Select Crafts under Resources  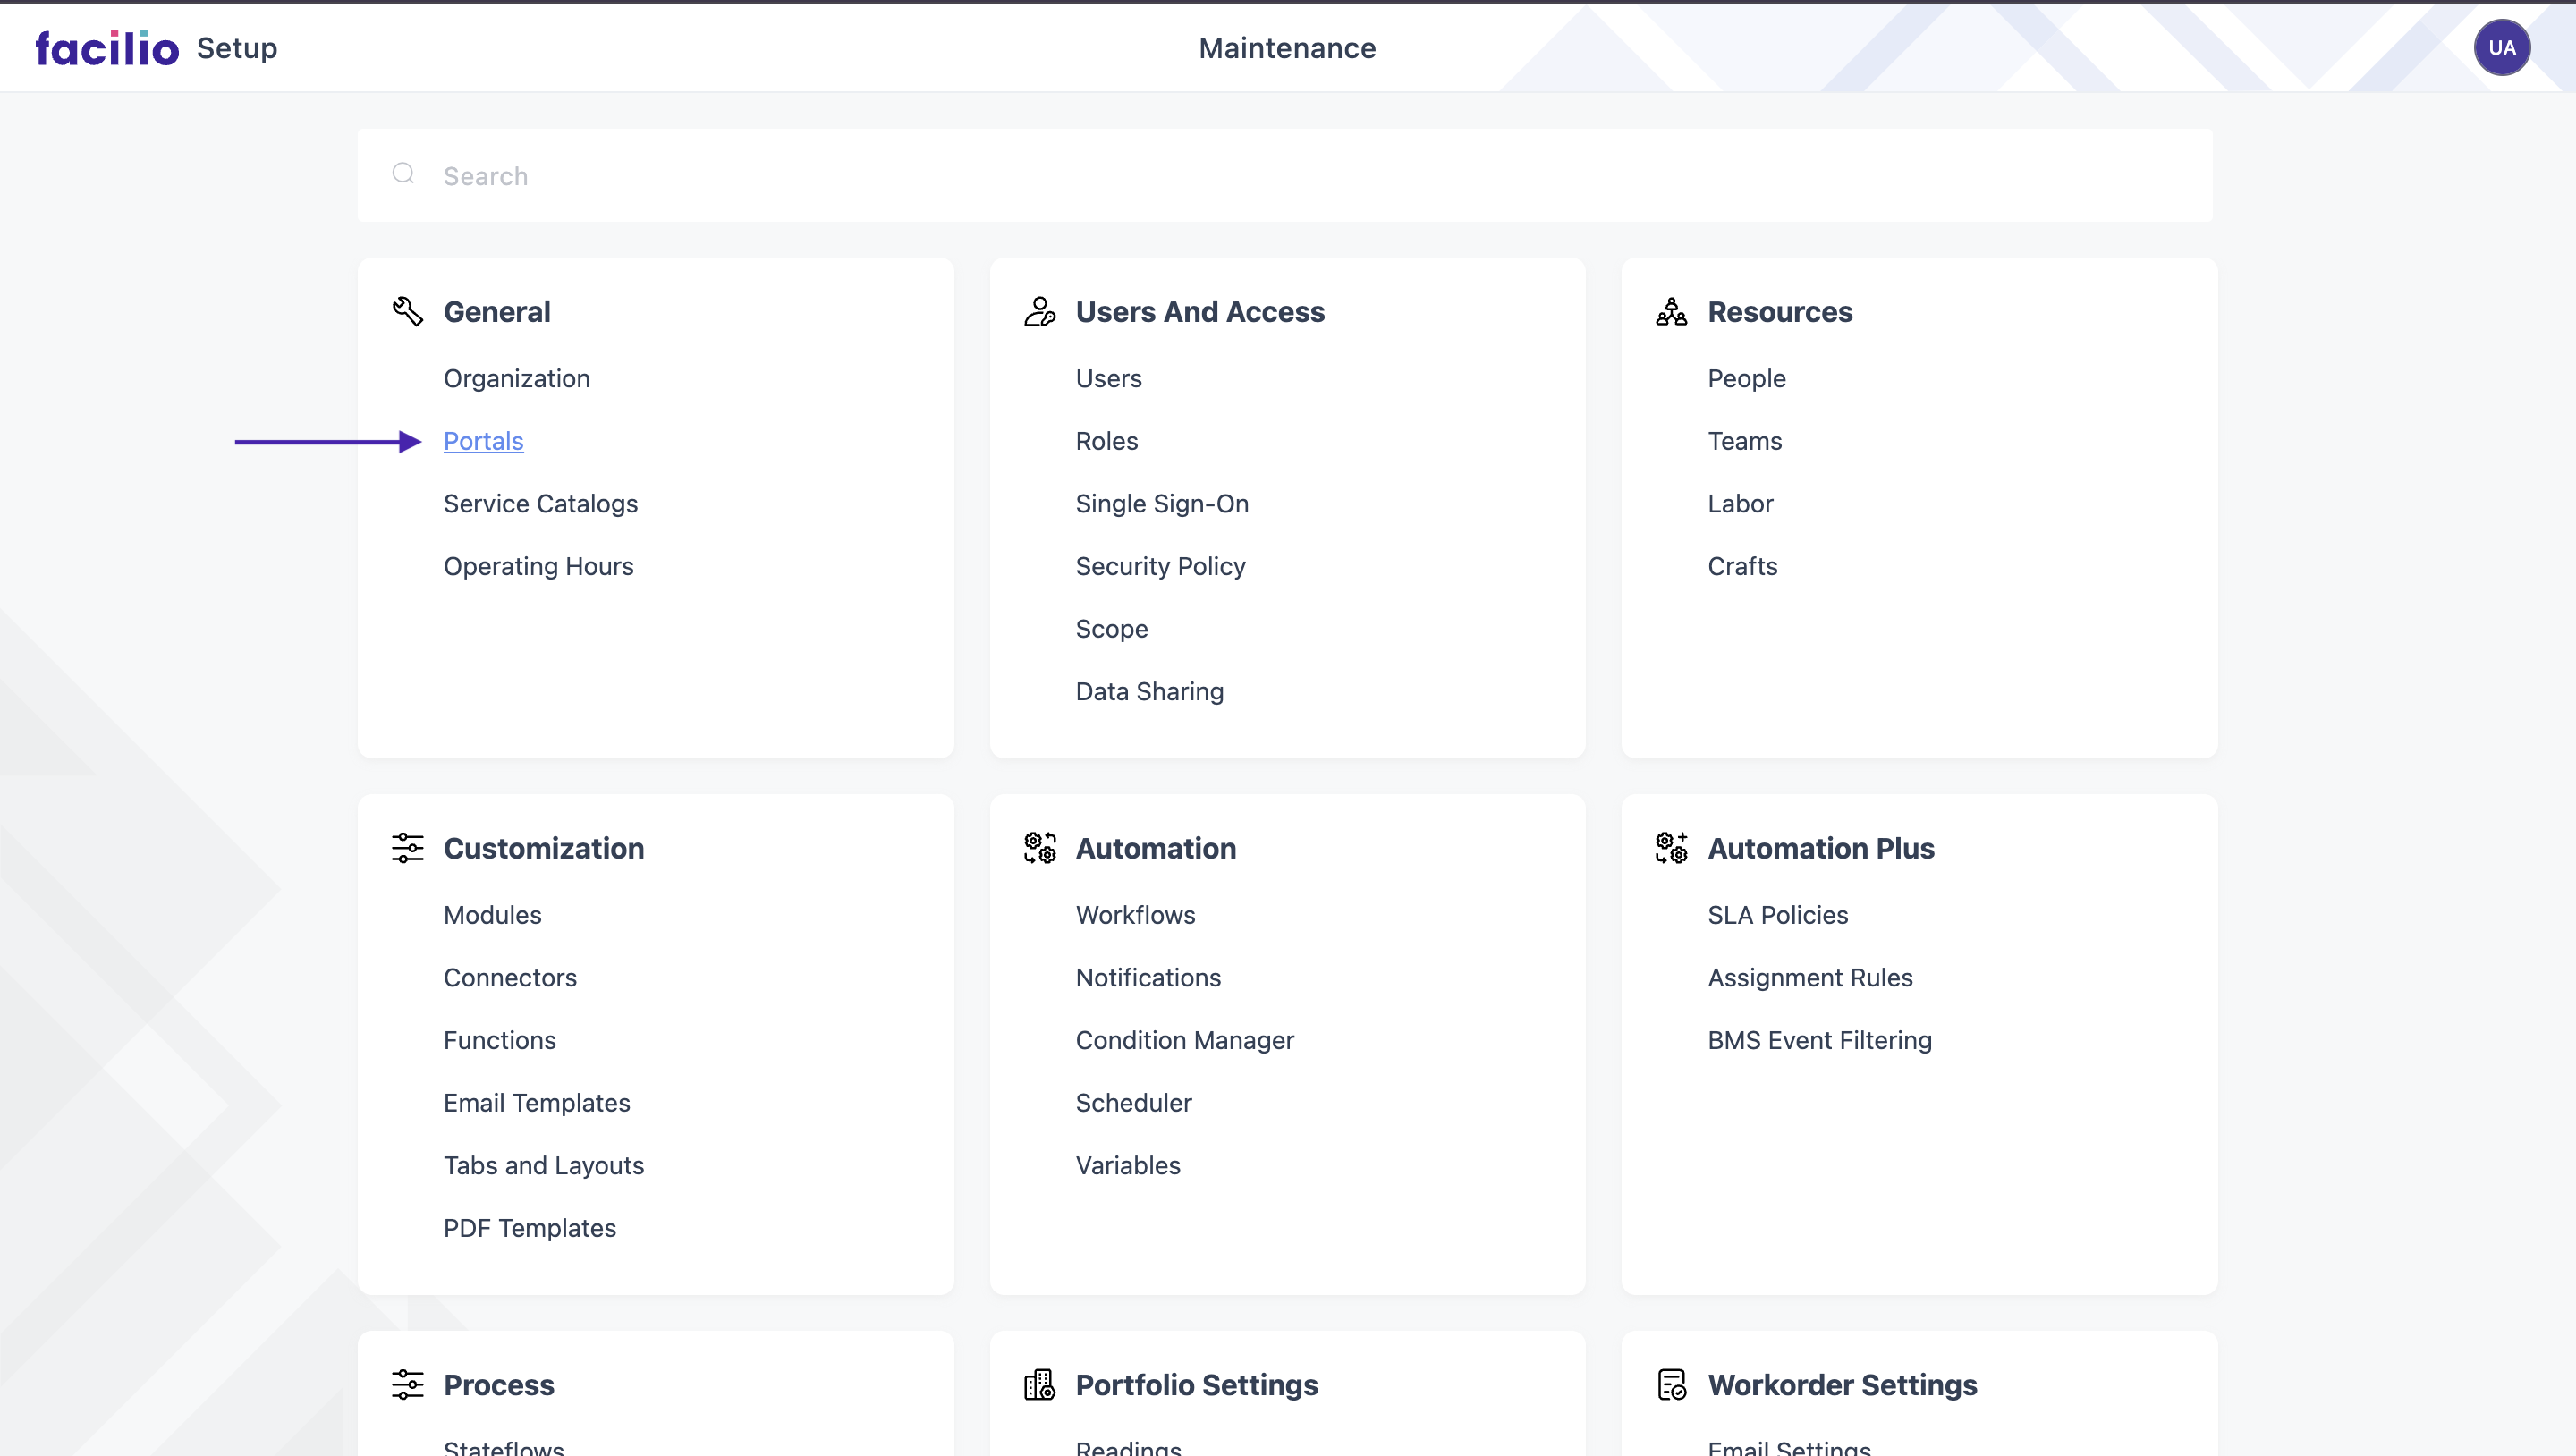pos(1742,566)
